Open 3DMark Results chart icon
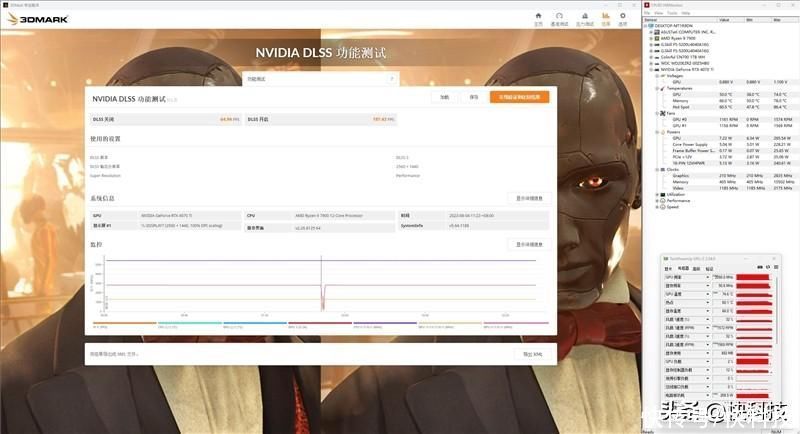800x434 pixels. click(x=606, y=16)
